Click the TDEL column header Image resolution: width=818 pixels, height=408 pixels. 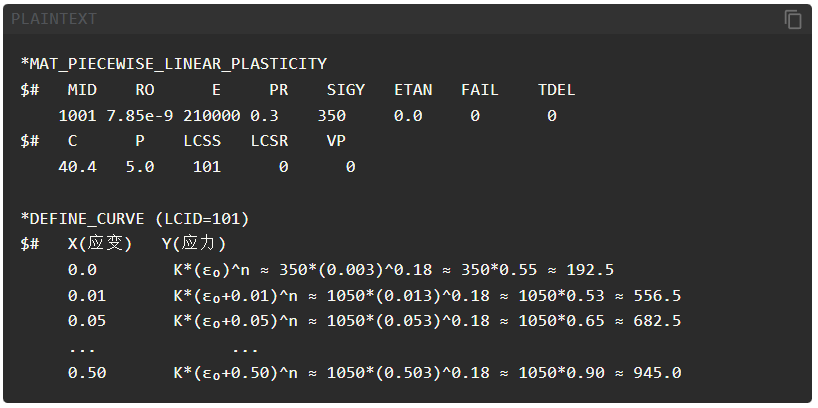[x=557, y=90]
